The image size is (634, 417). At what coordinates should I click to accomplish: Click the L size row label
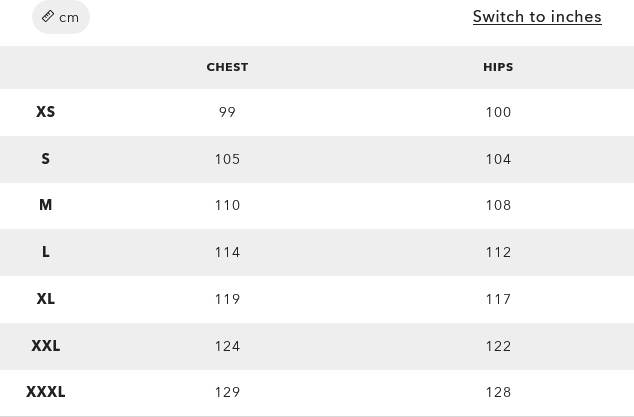coord(46,252)
